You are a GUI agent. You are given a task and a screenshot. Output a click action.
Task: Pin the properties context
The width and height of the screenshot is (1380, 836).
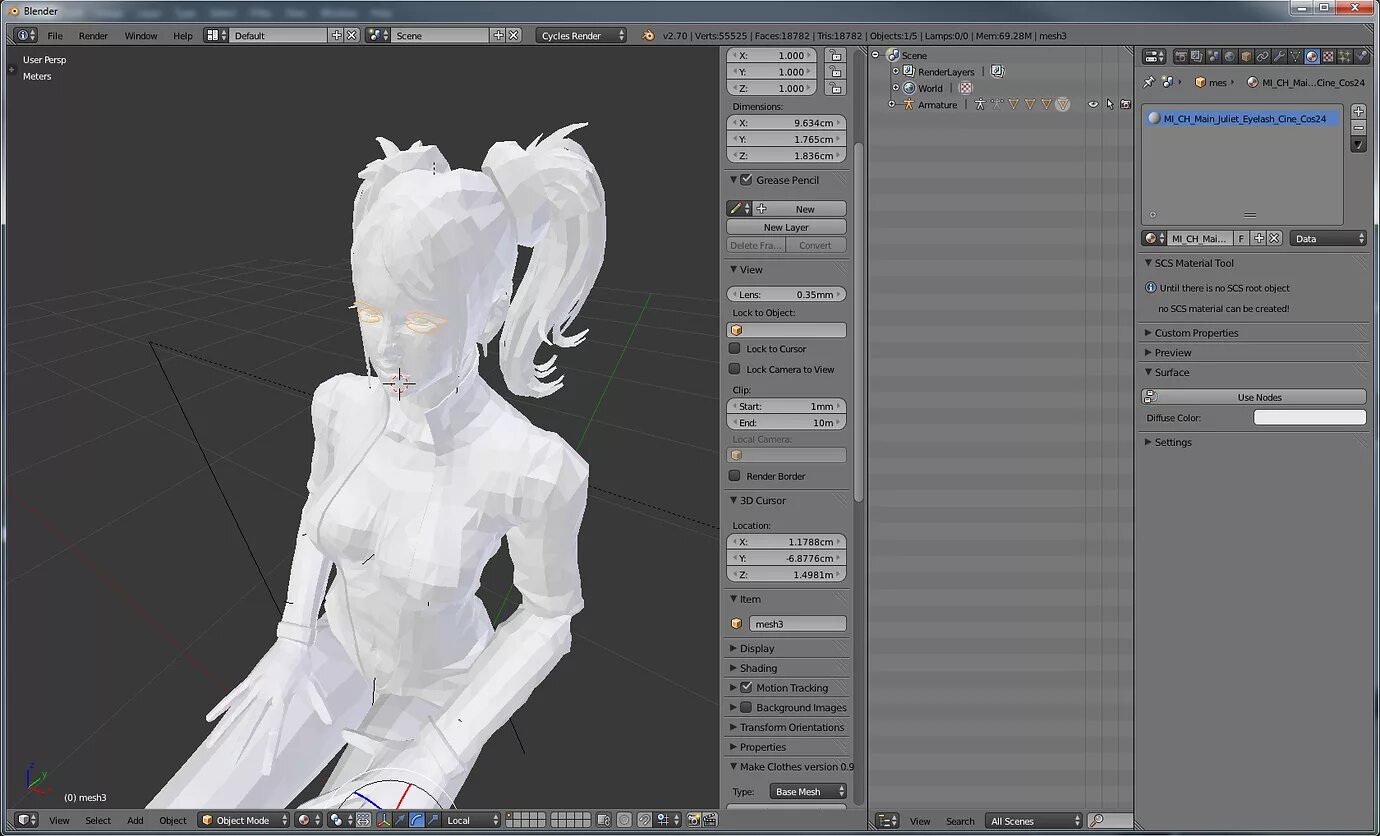click(1149, 83)
